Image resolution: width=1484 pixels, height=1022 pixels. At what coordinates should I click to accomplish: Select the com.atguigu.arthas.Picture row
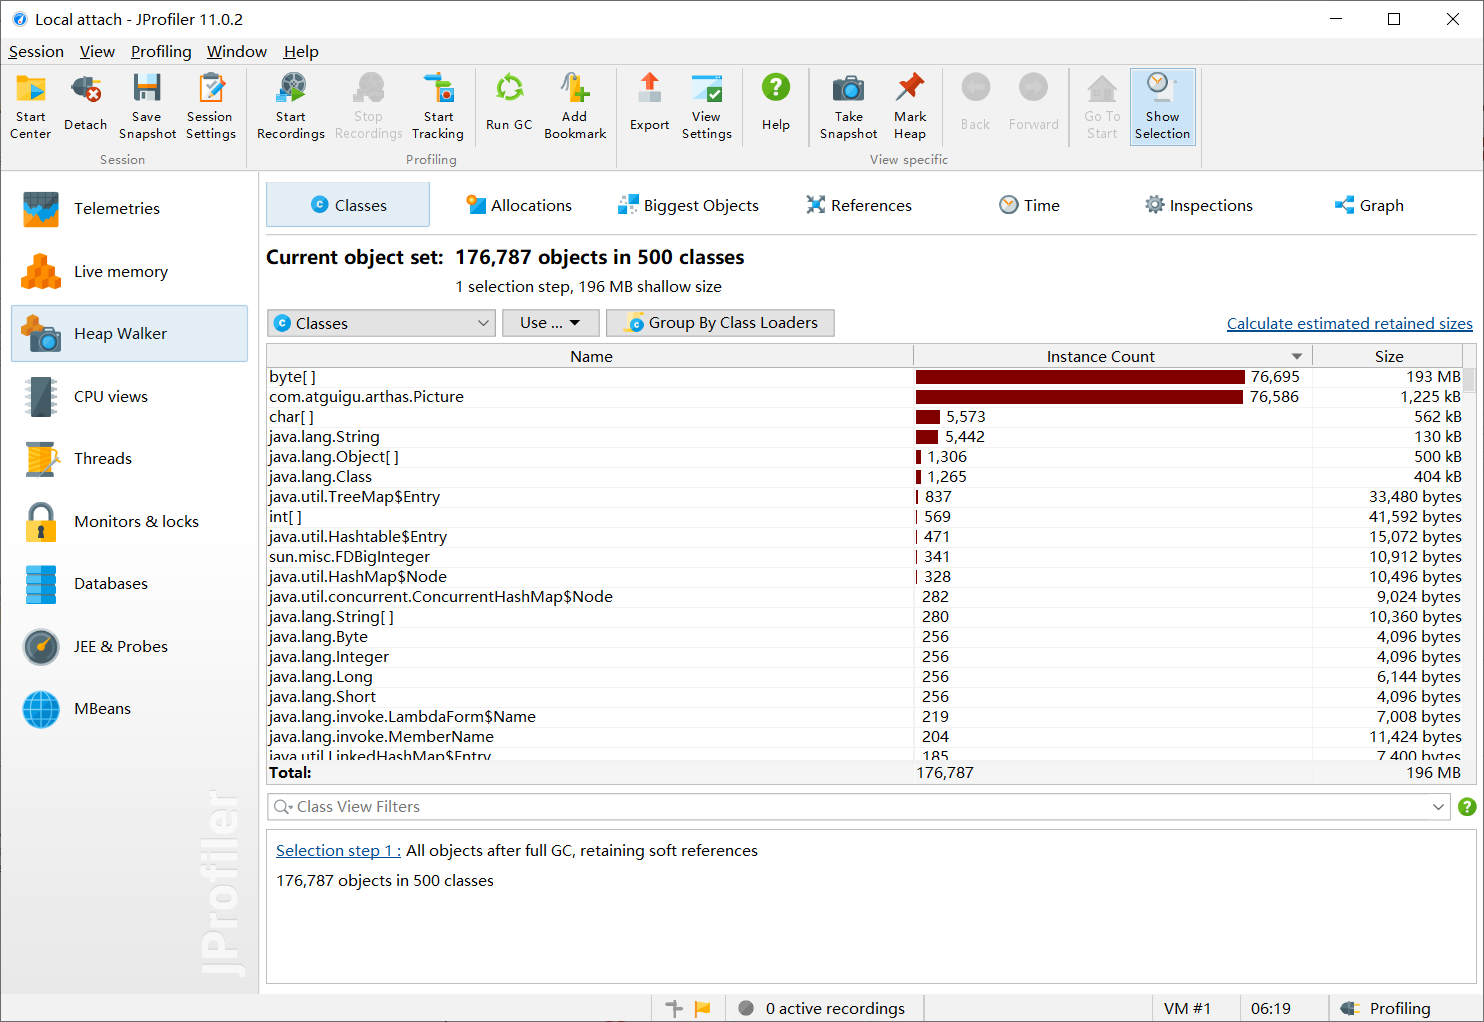pyautogui.click(x=865, y=397)
